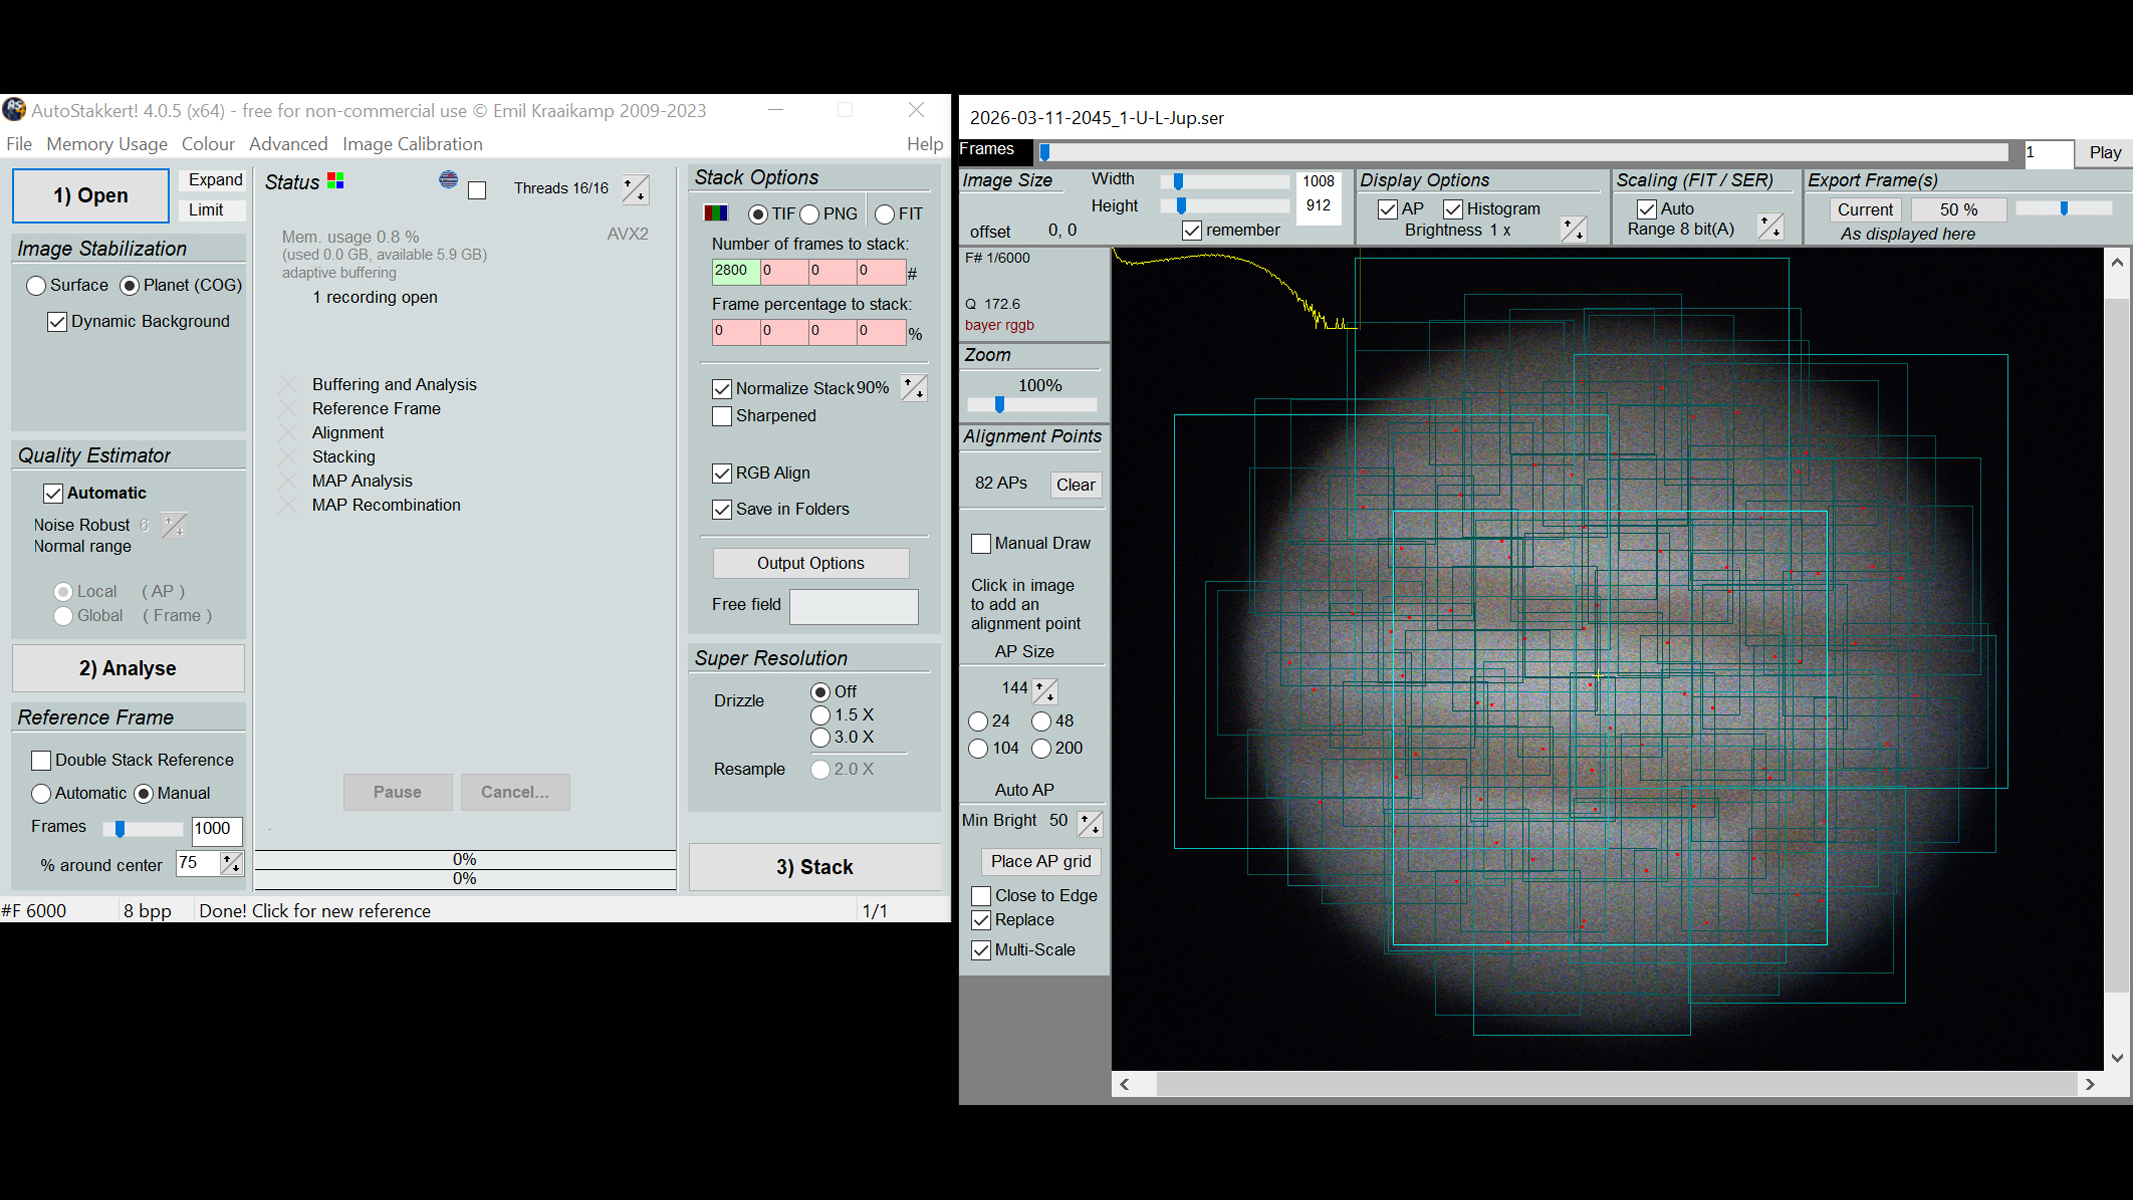Clear the alignment points
This screenshot has width=2133, height=1200.
(1076, 485)
